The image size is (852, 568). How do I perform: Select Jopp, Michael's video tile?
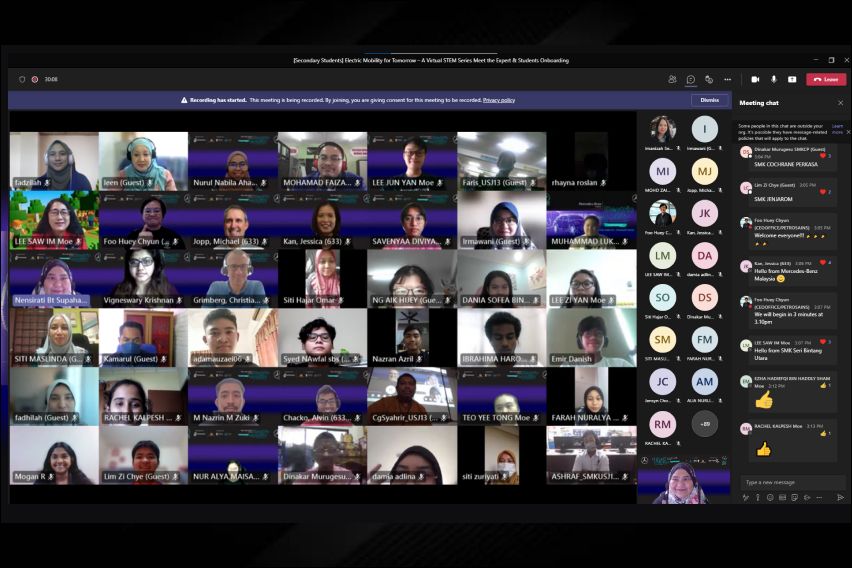click(x=233, y=224)
